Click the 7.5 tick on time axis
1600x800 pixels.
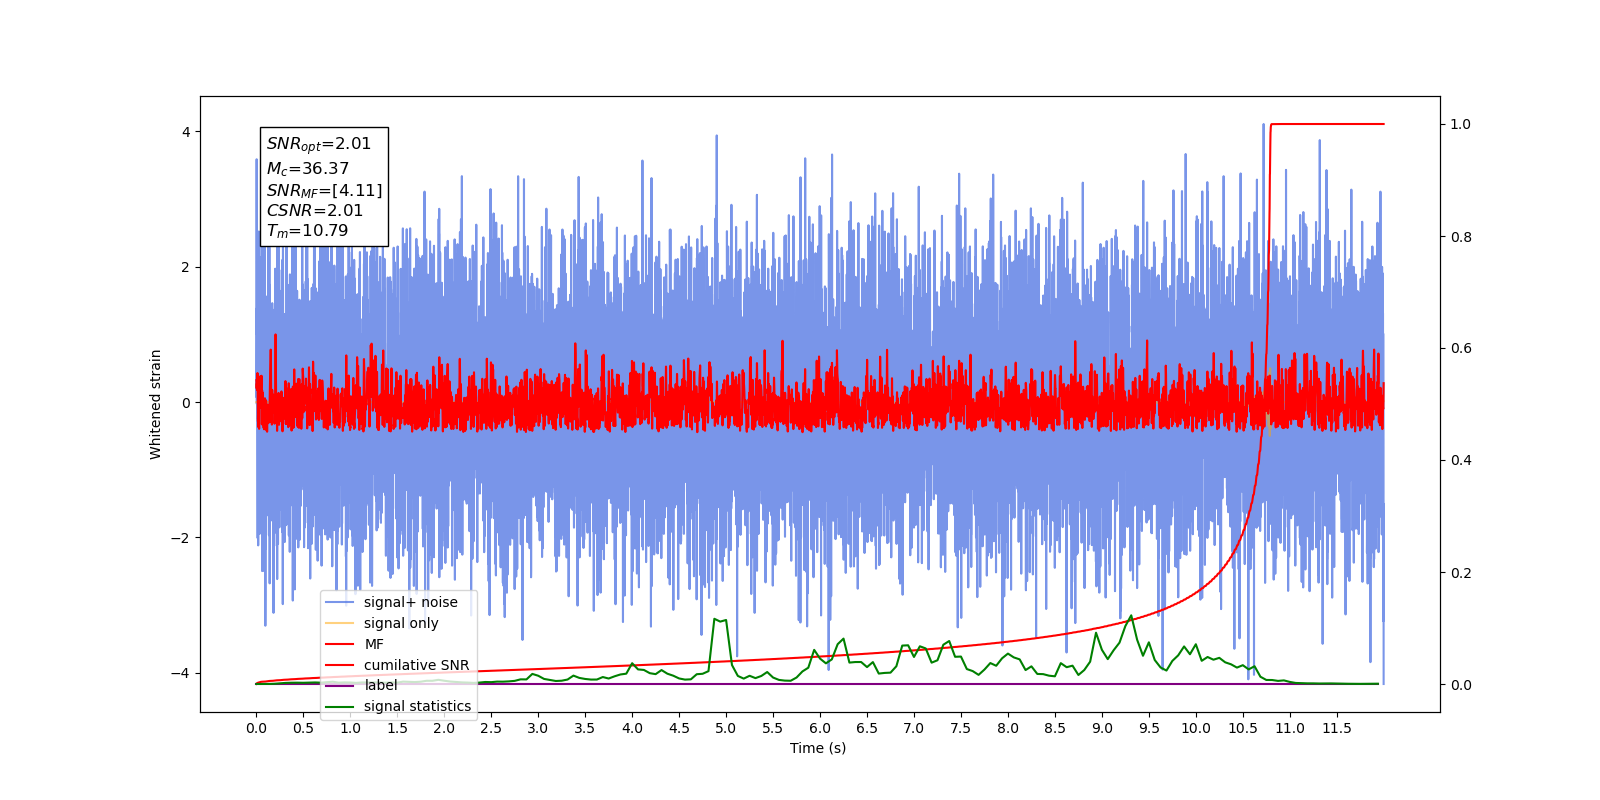961,728
